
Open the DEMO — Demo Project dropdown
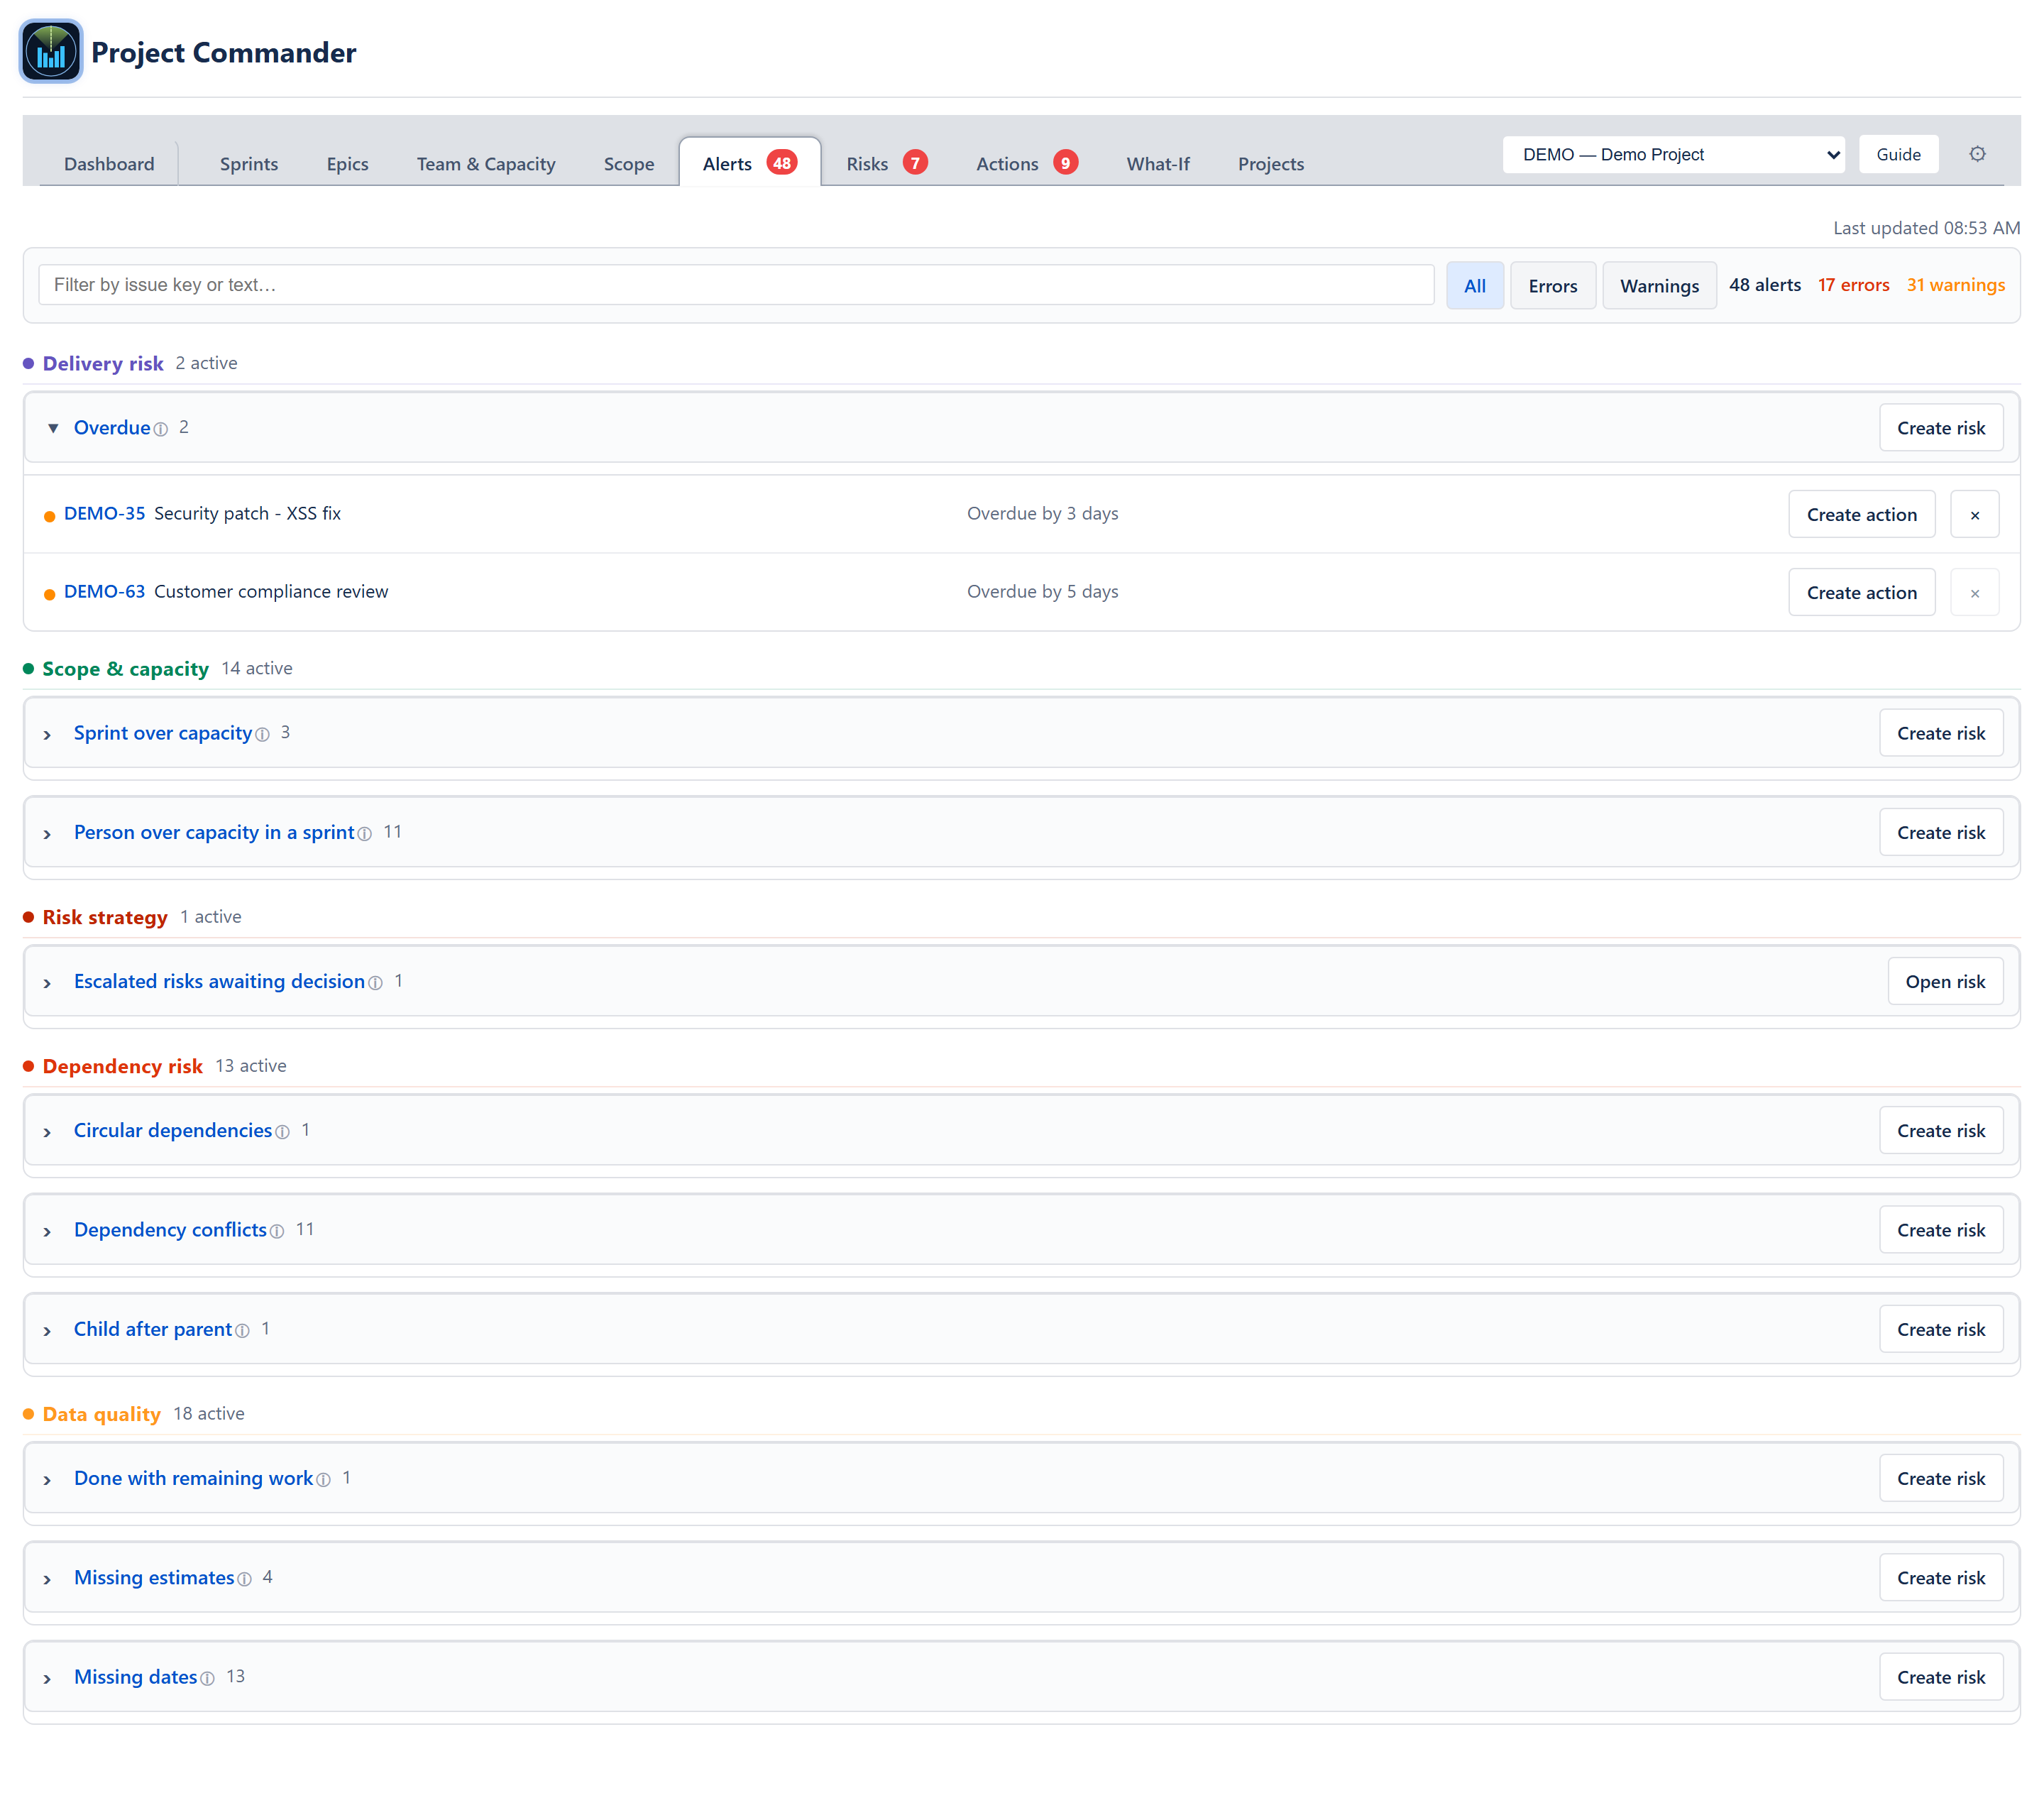coord(1673,154)
